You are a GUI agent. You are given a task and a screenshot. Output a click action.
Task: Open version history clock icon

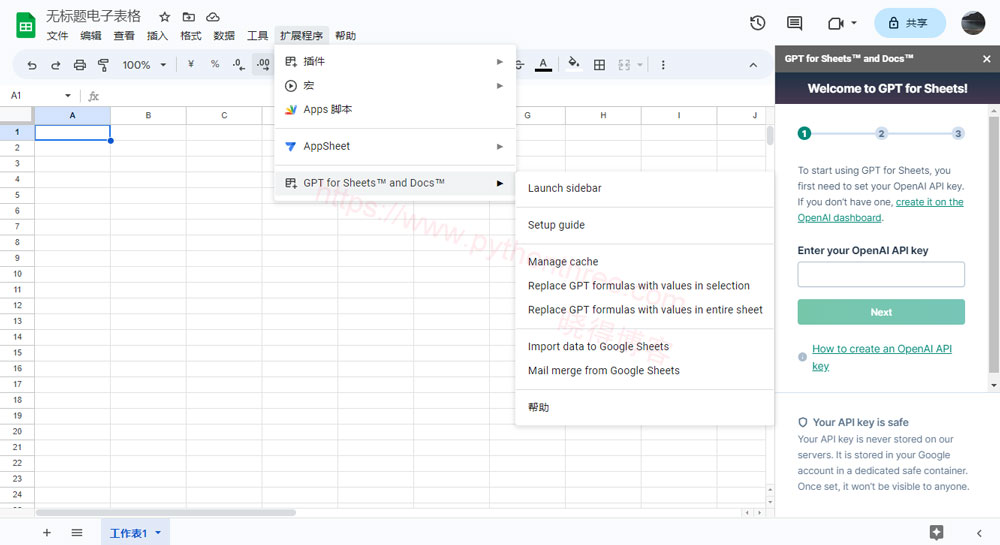coord(758,24)
